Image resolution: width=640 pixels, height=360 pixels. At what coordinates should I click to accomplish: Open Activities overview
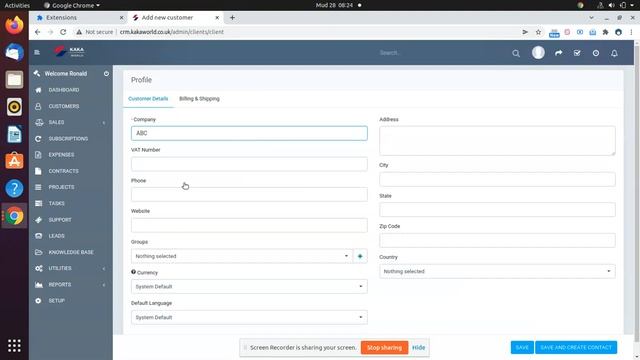[x=17, y=5]
